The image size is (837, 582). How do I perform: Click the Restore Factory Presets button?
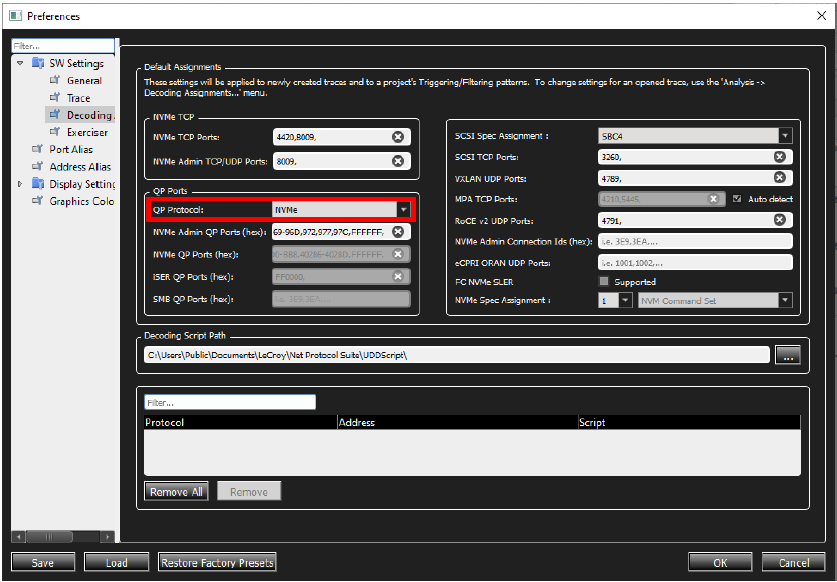pyautogui.click(x=217, y=562)
